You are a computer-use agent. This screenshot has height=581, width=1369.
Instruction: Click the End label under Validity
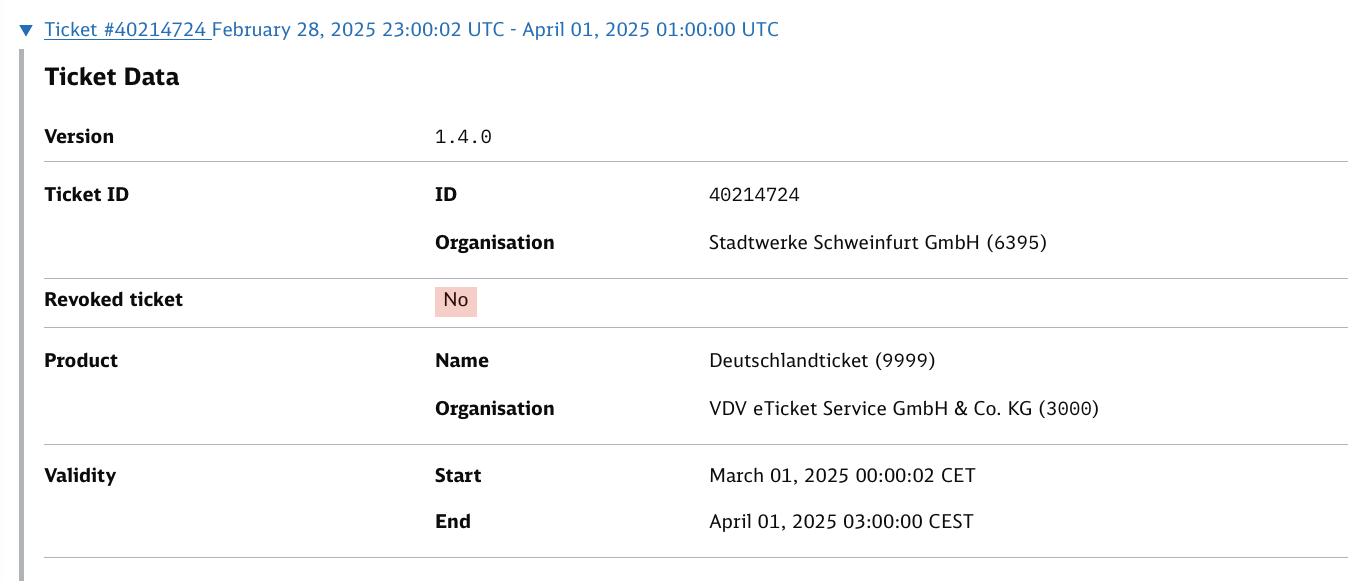(x=453, y=521)
